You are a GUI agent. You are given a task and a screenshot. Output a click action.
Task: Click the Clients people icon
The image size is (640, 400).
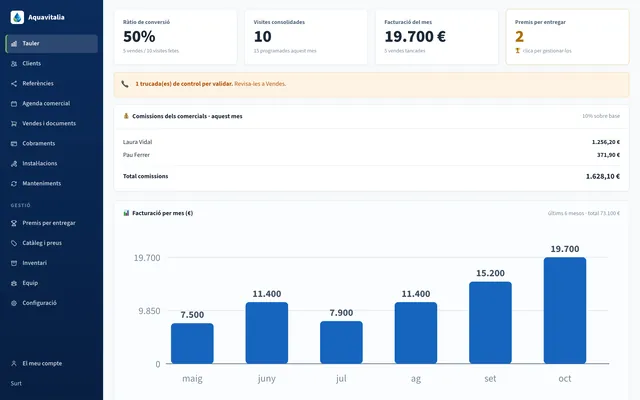[x=14, y=64]
